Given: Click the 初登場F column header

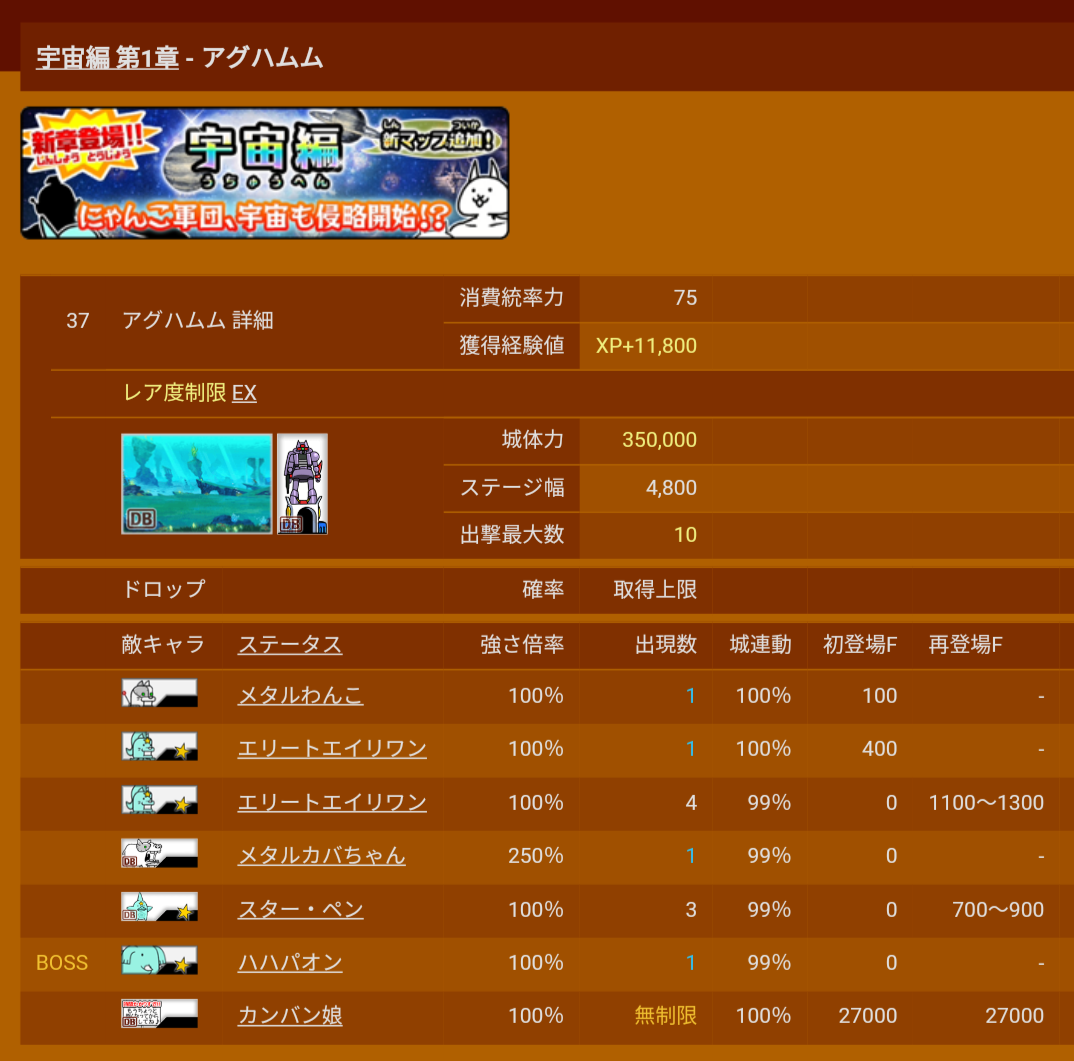Looking at the screenshot, I should [x=860, y=645].
